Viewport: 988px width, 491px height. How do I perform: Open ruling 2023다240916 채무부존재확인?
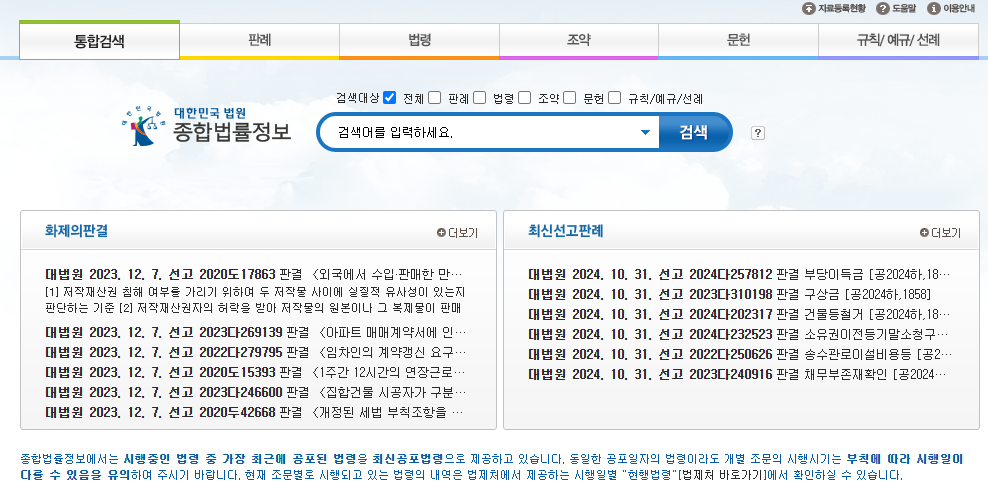click(x=737, y=374)
